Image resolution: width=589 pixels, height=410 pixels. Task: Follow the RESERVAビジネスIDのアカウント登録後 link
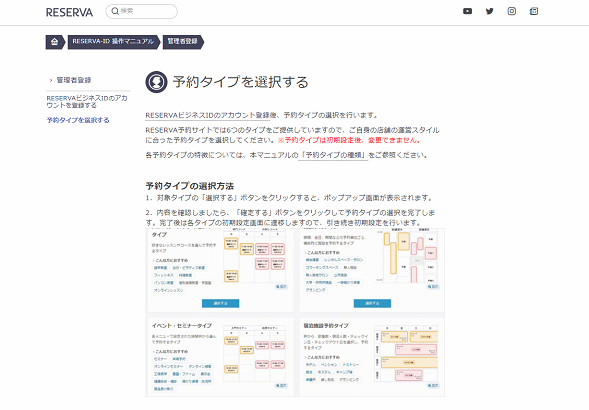coord(207,115)
